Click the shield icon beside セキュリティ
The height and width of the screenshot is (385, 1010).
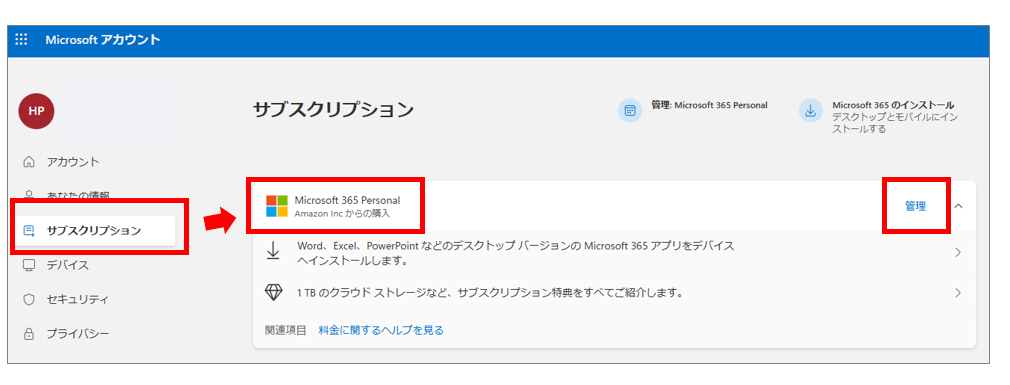tap(28, 299)
